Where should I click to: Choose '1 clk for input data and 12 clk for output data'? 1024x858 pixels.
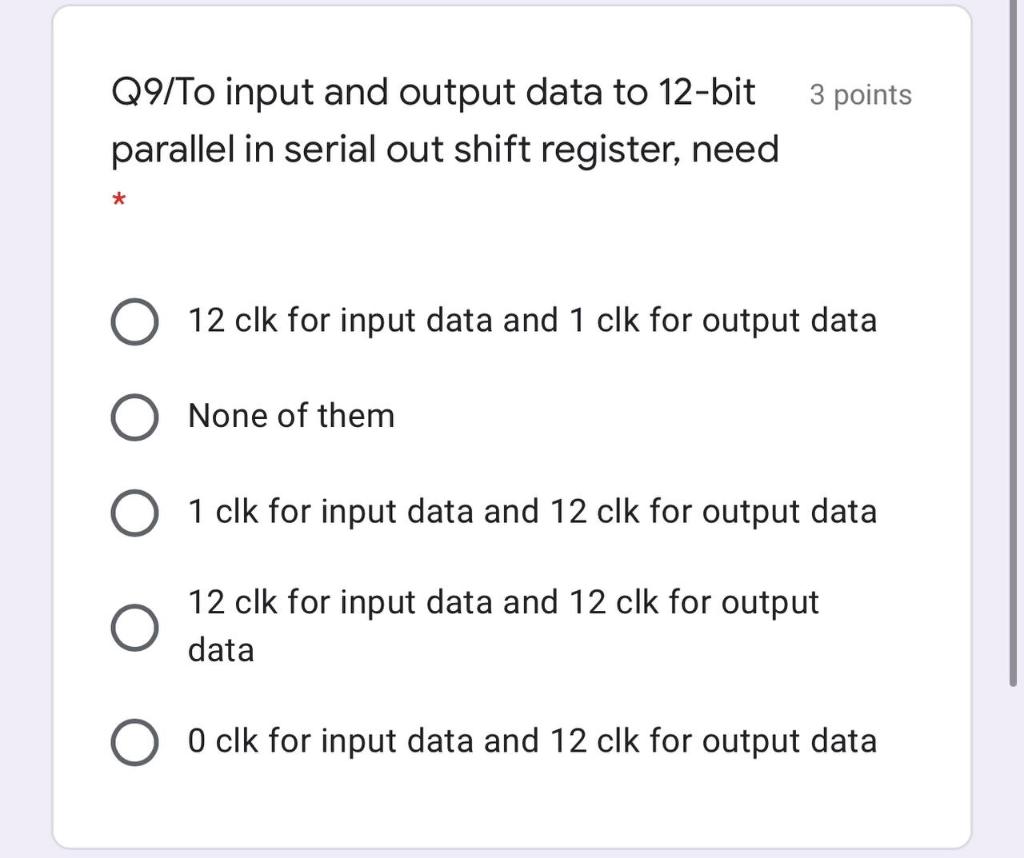(x=135, y=512)
